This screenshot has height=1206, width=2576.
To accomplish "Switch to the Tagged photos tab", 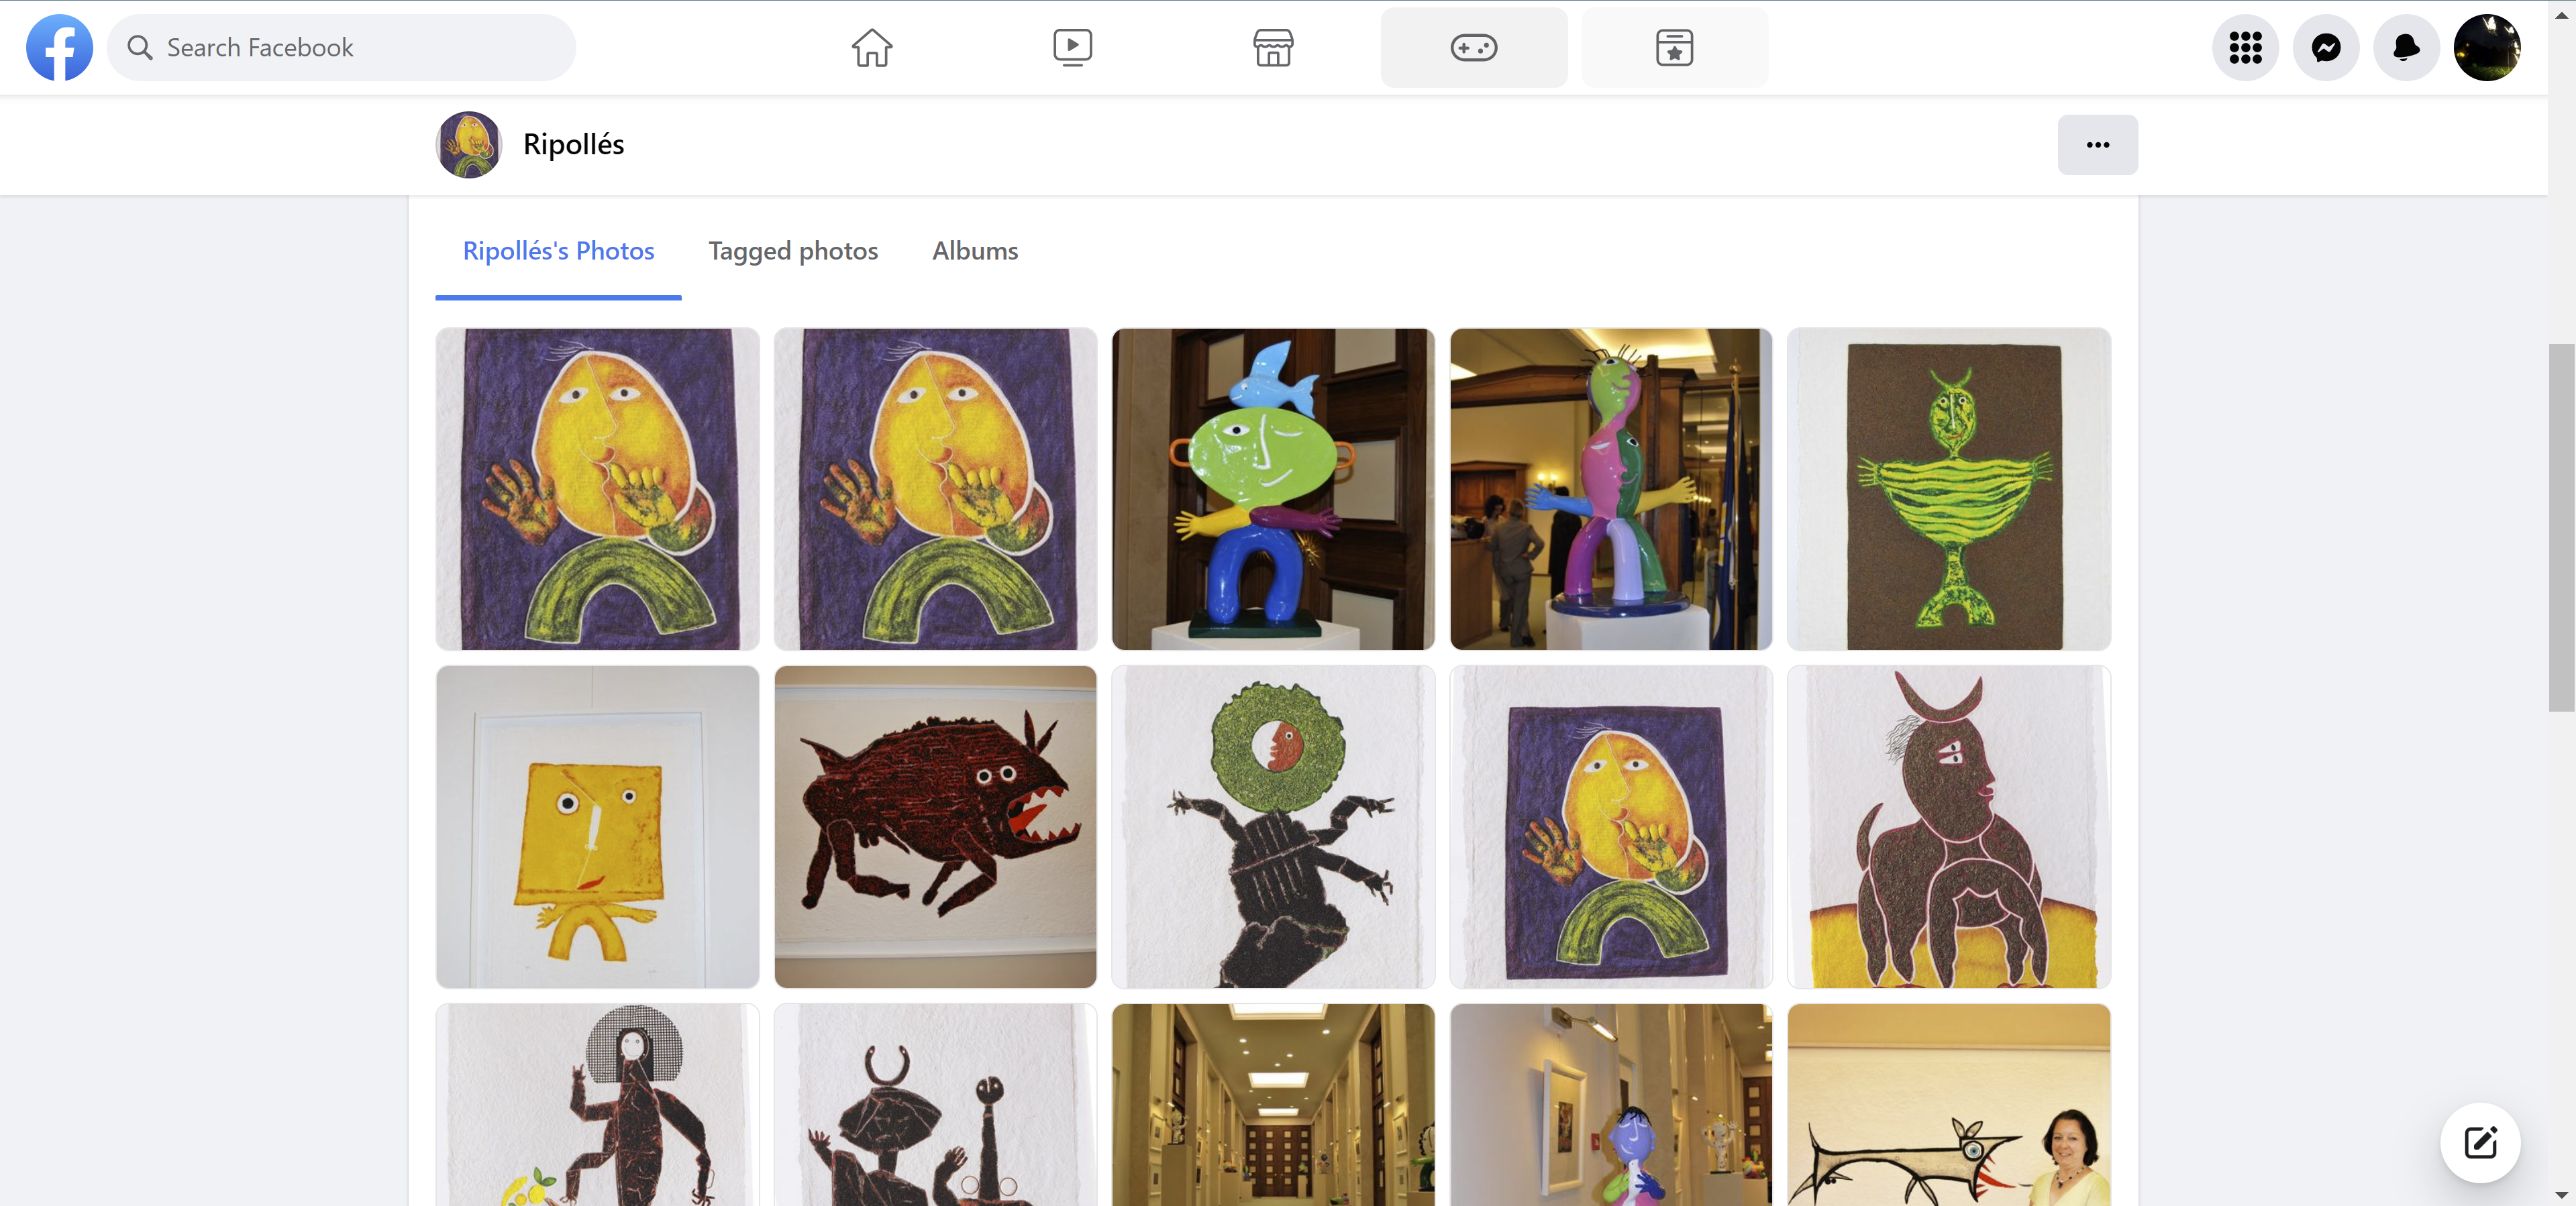I will pyautogui.click(x=793, y=251).
